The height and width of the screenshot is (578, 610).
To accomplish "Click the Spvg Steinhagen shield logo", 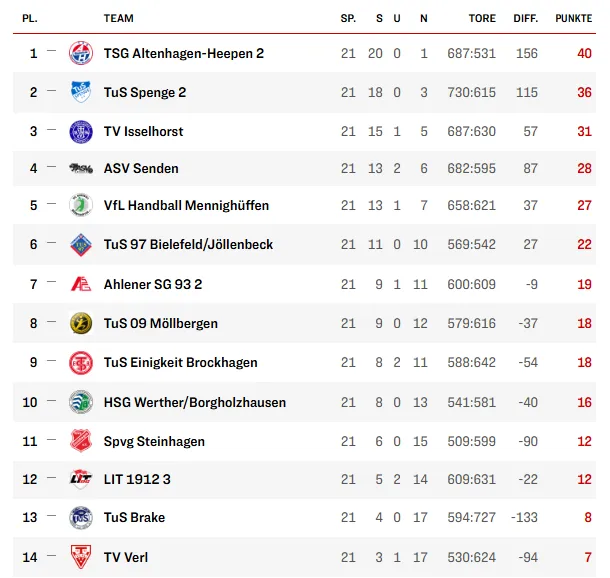I will coord(80,441).
